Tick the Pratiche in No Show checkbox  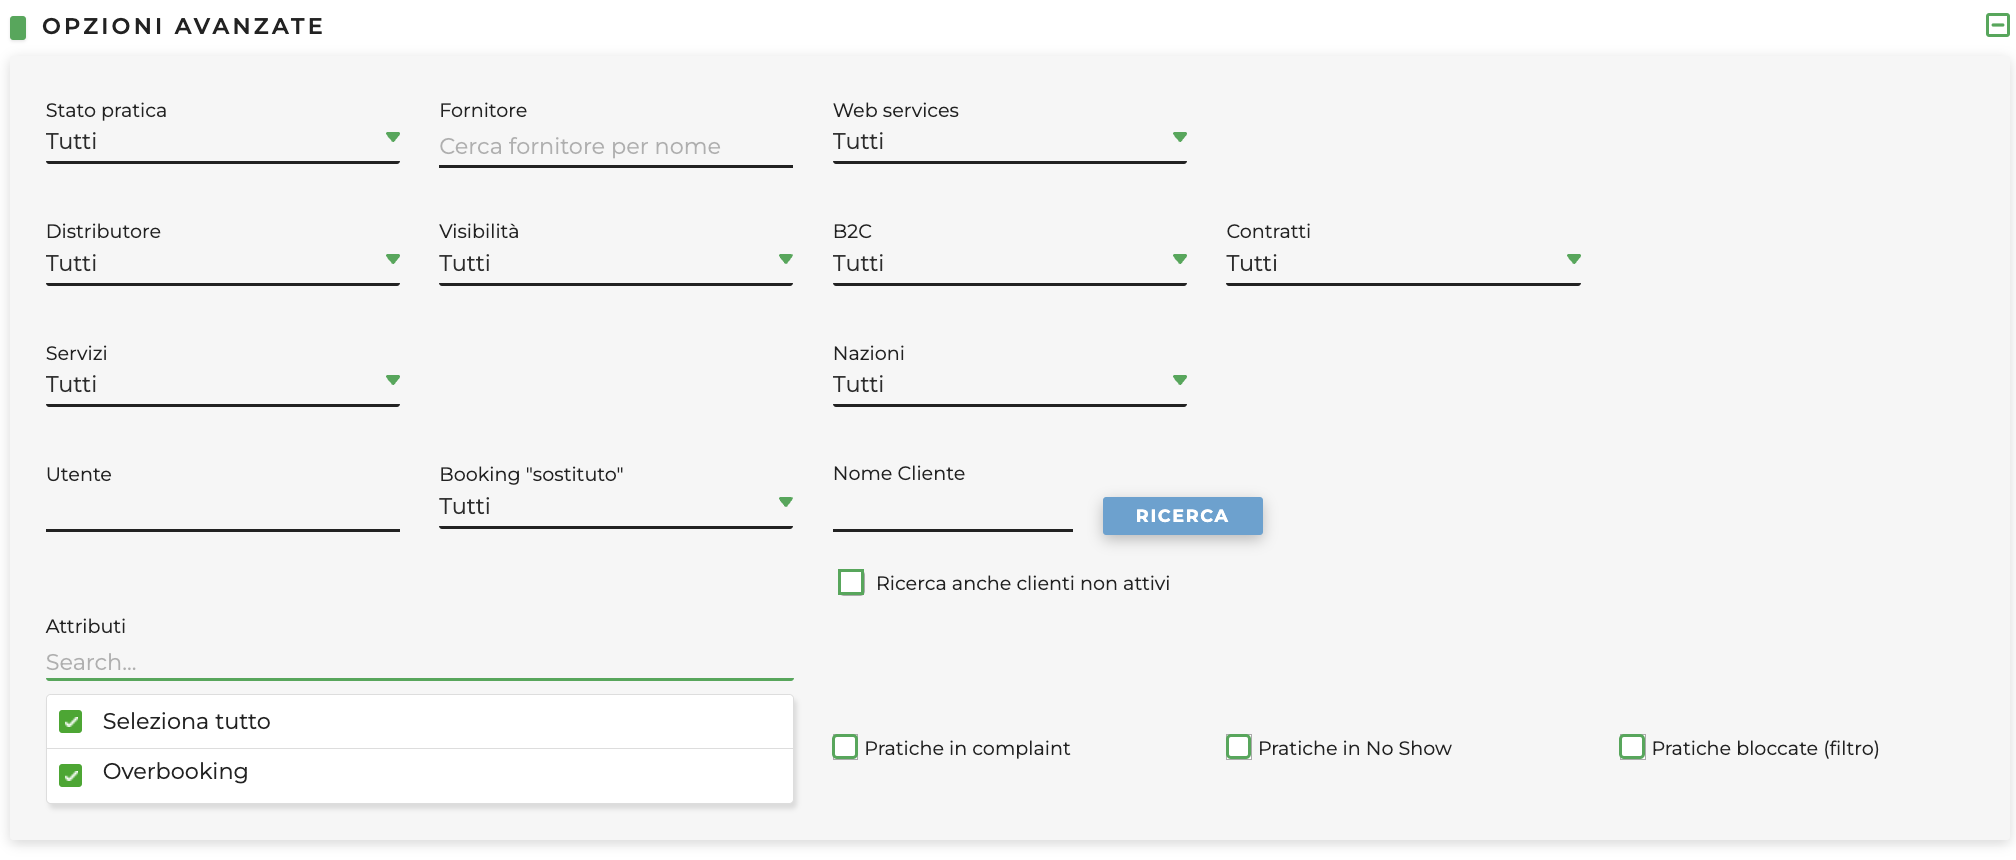click(1239, 747)
